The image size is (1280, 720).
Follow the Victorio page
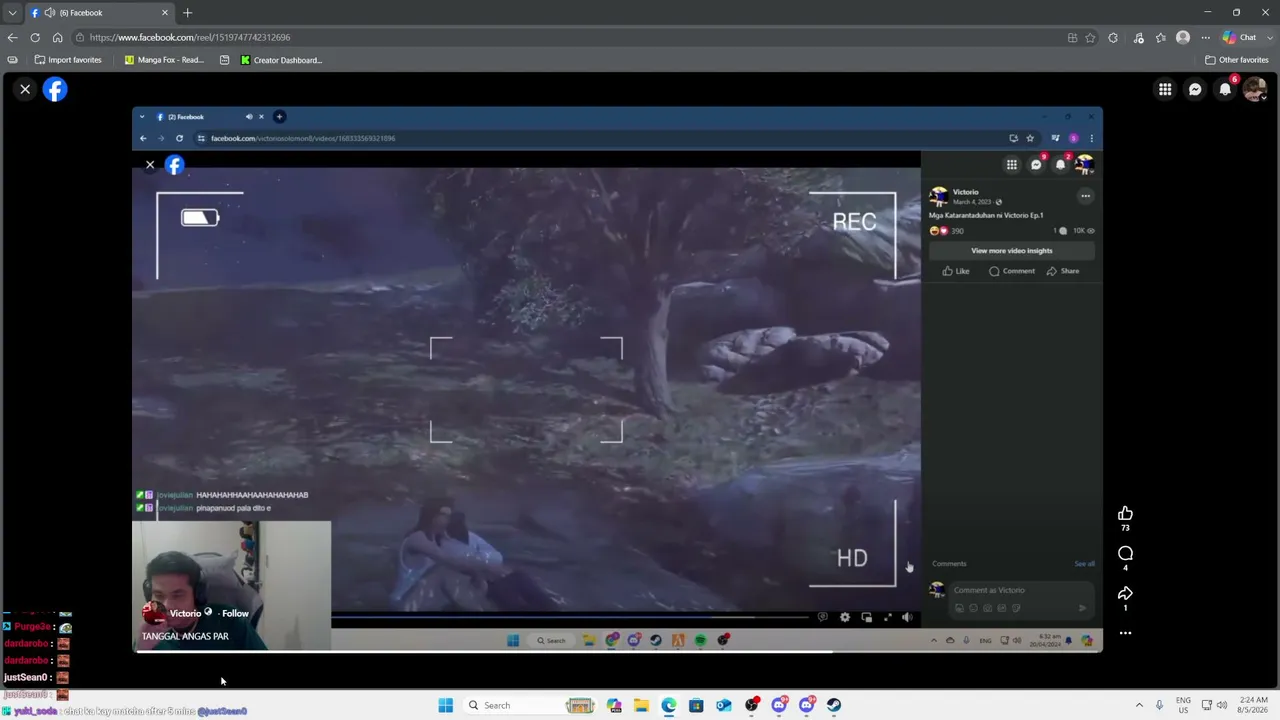(235, 613)
